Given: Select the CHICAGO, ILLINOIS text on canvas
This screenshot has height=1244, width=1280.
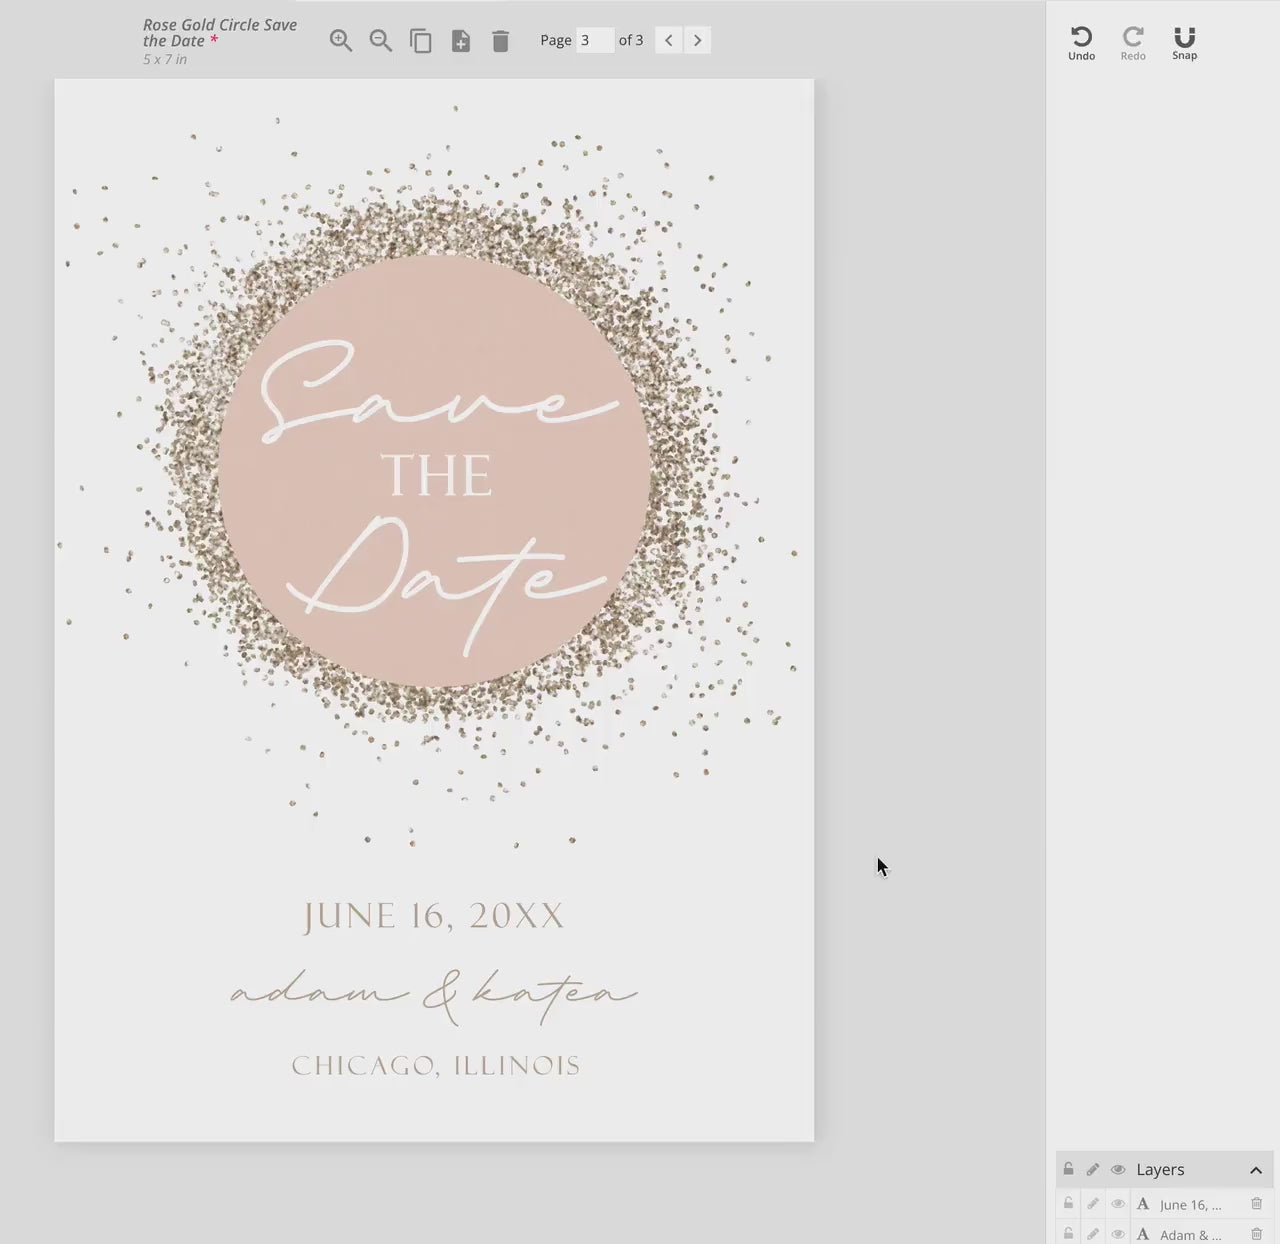Looking at the screenshot, I should (x=435, y=1066).
